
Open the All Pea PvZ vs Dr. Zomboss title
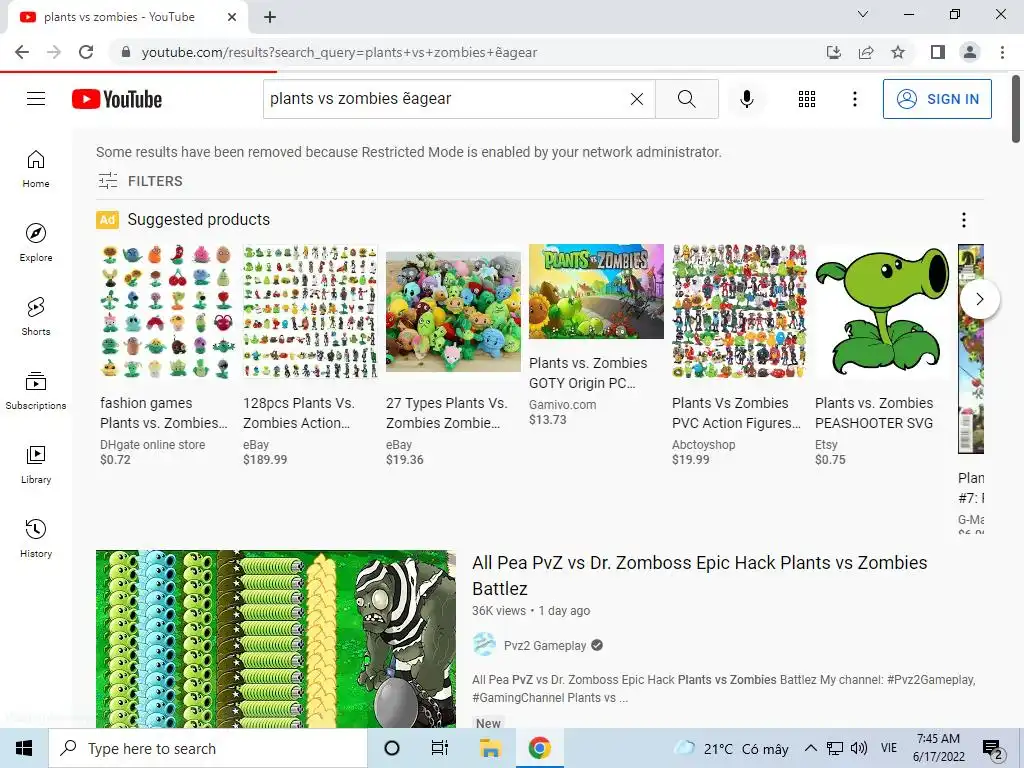pos(699,575)
